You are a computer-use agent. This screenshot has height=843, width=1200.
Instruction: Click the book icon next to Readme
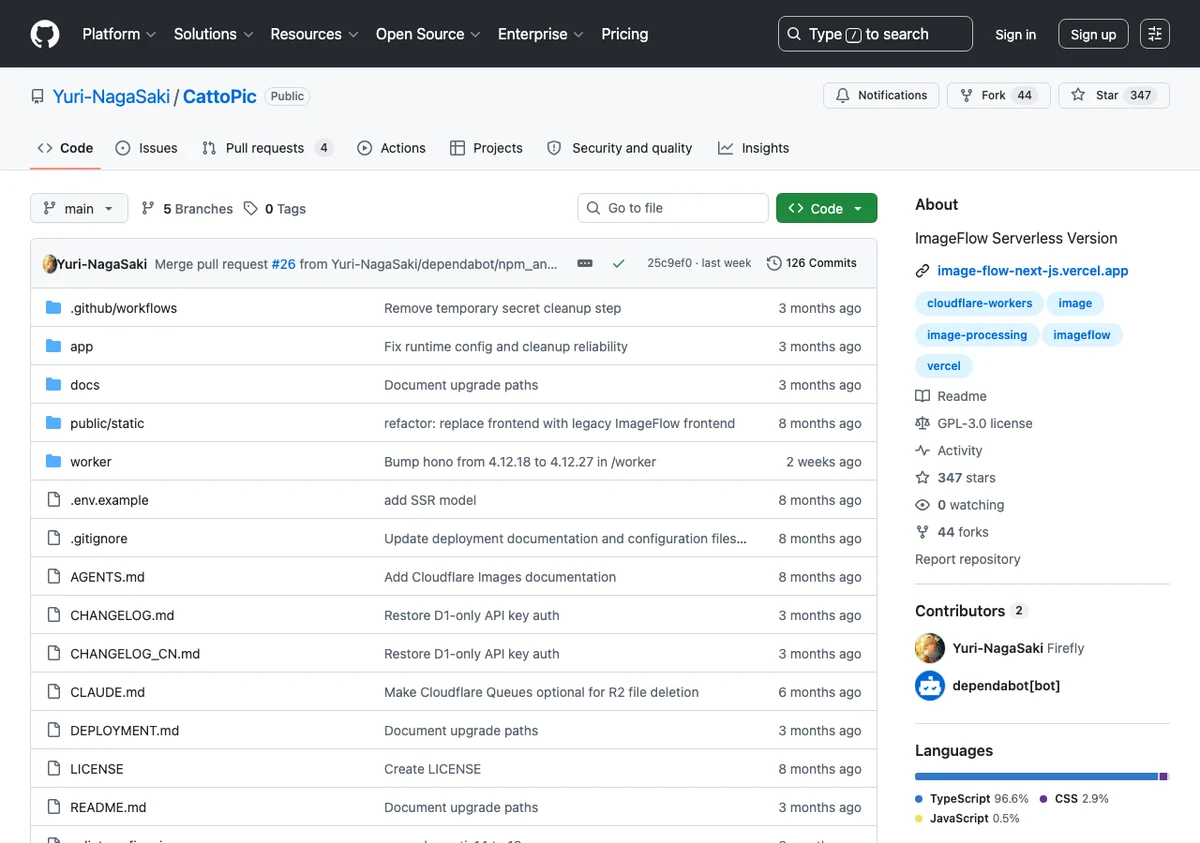coord(923,396)
